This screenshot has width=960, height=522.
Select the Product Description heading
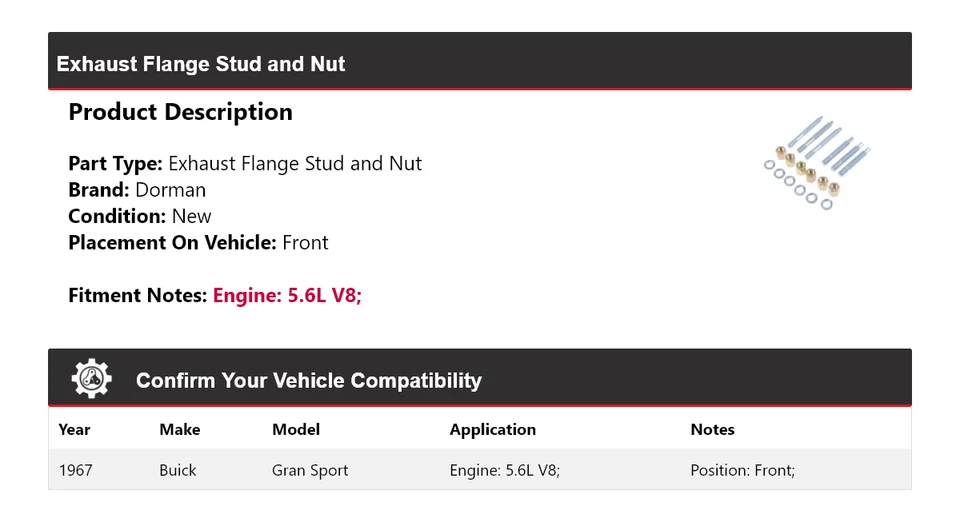pos(180,112)
